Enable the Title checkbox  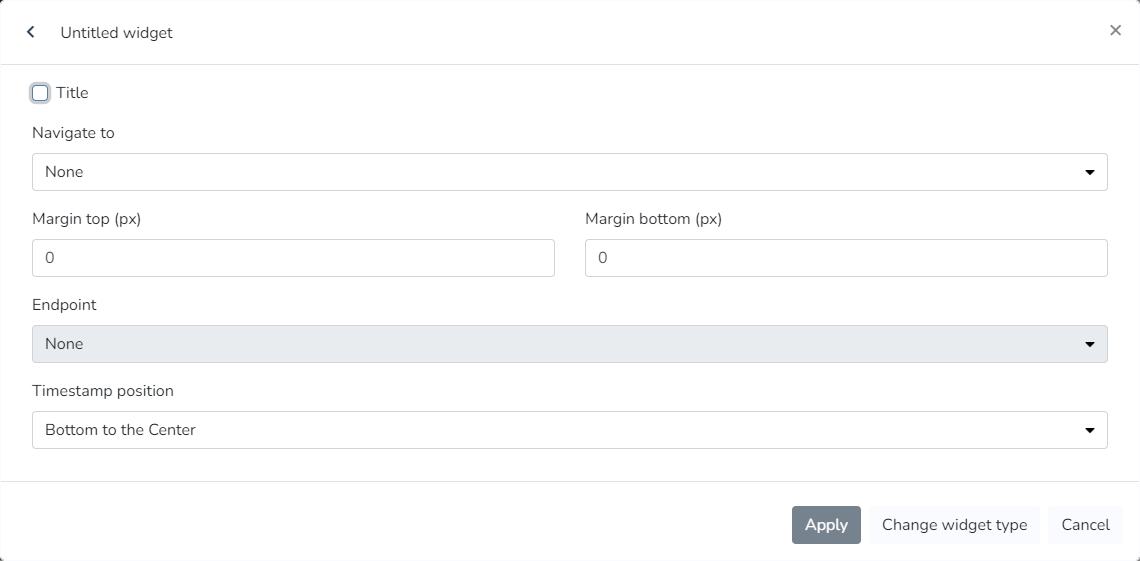tap(40, 93)
